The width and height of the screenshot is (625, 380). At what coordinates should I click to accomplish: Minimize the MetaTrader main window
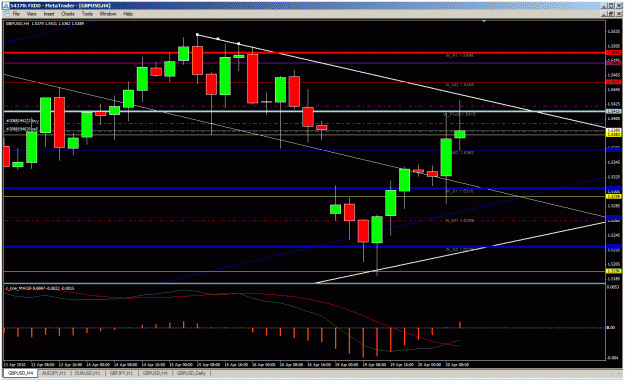pyautogui.click(x=605, y=6)
